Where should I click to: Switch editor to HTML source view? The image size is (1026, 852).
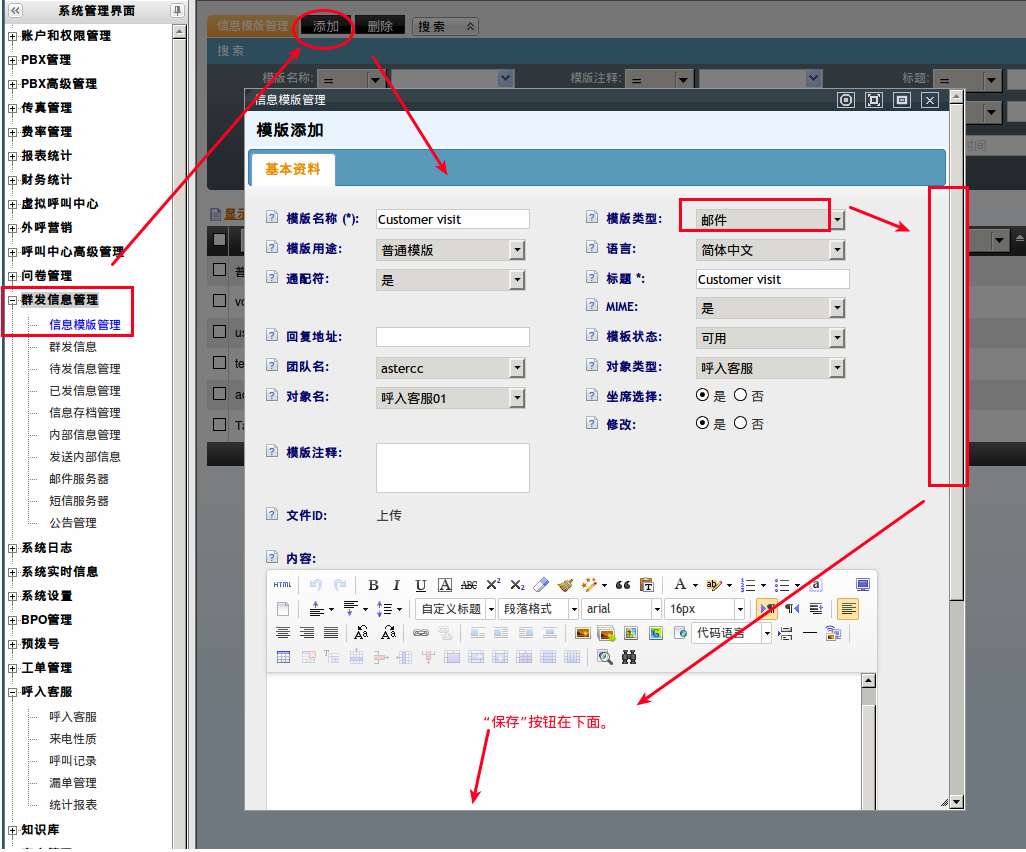[283, 585]
